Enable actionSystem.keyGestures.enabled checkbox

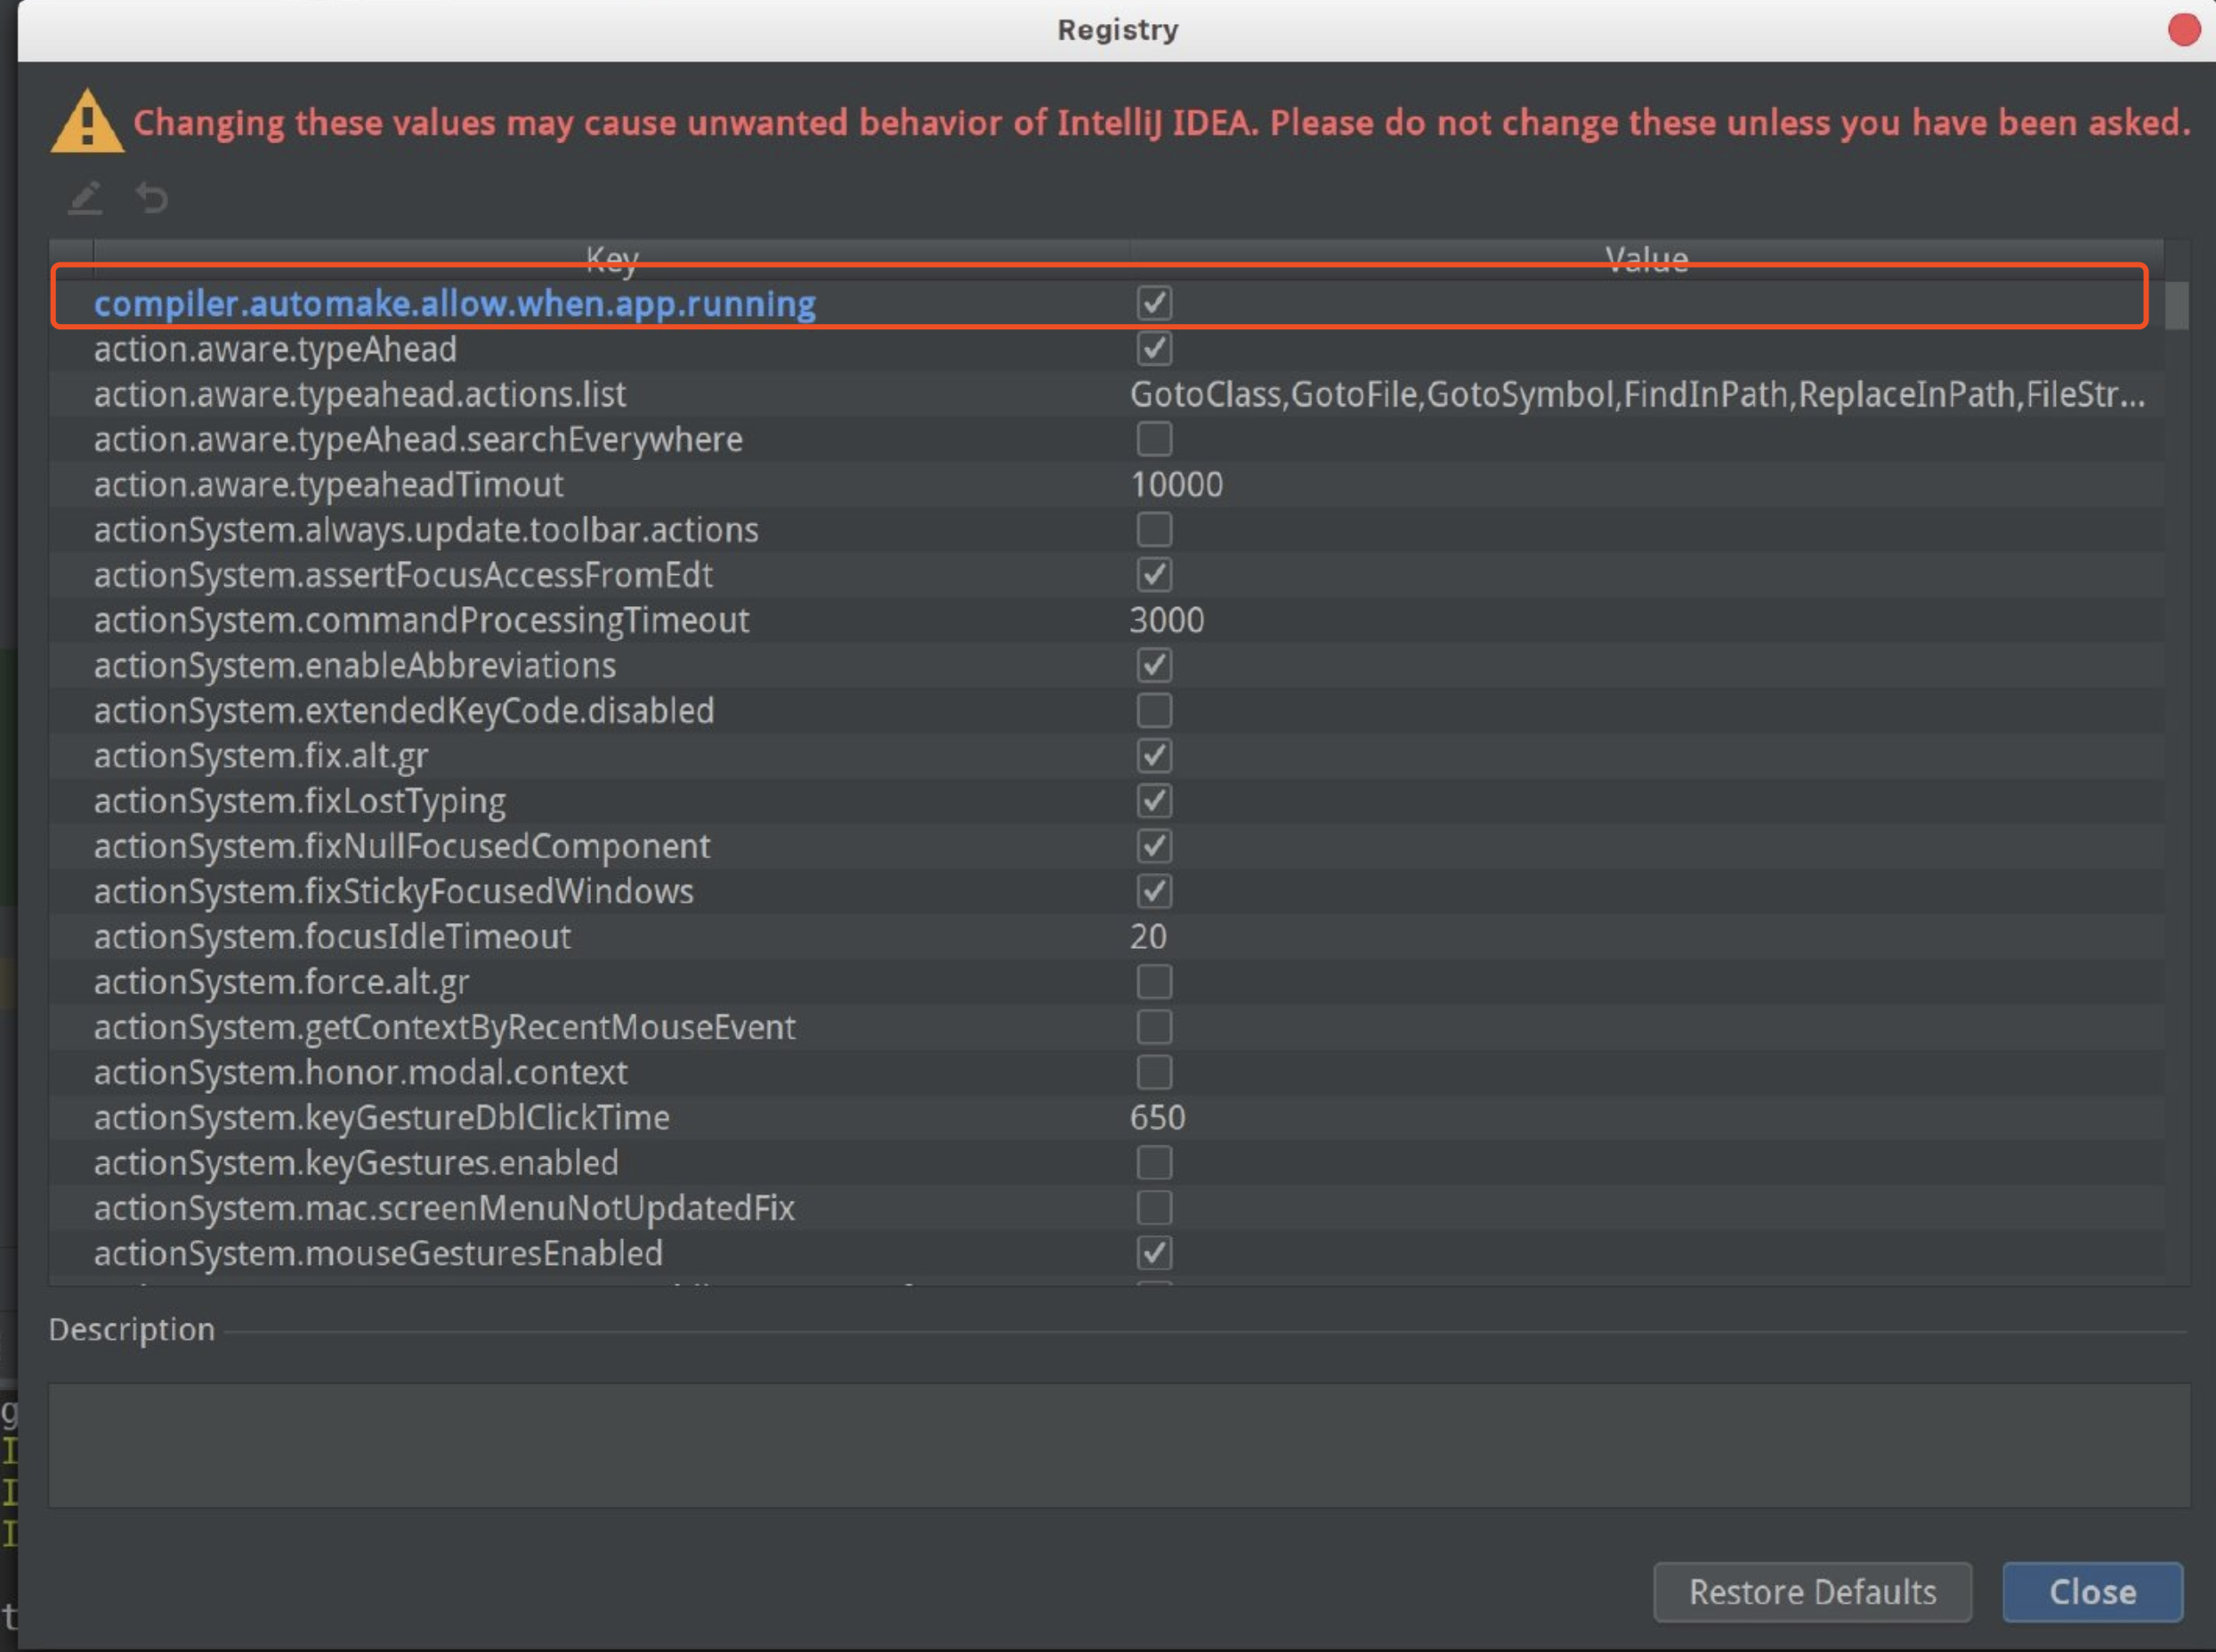pos(1154,1162)
